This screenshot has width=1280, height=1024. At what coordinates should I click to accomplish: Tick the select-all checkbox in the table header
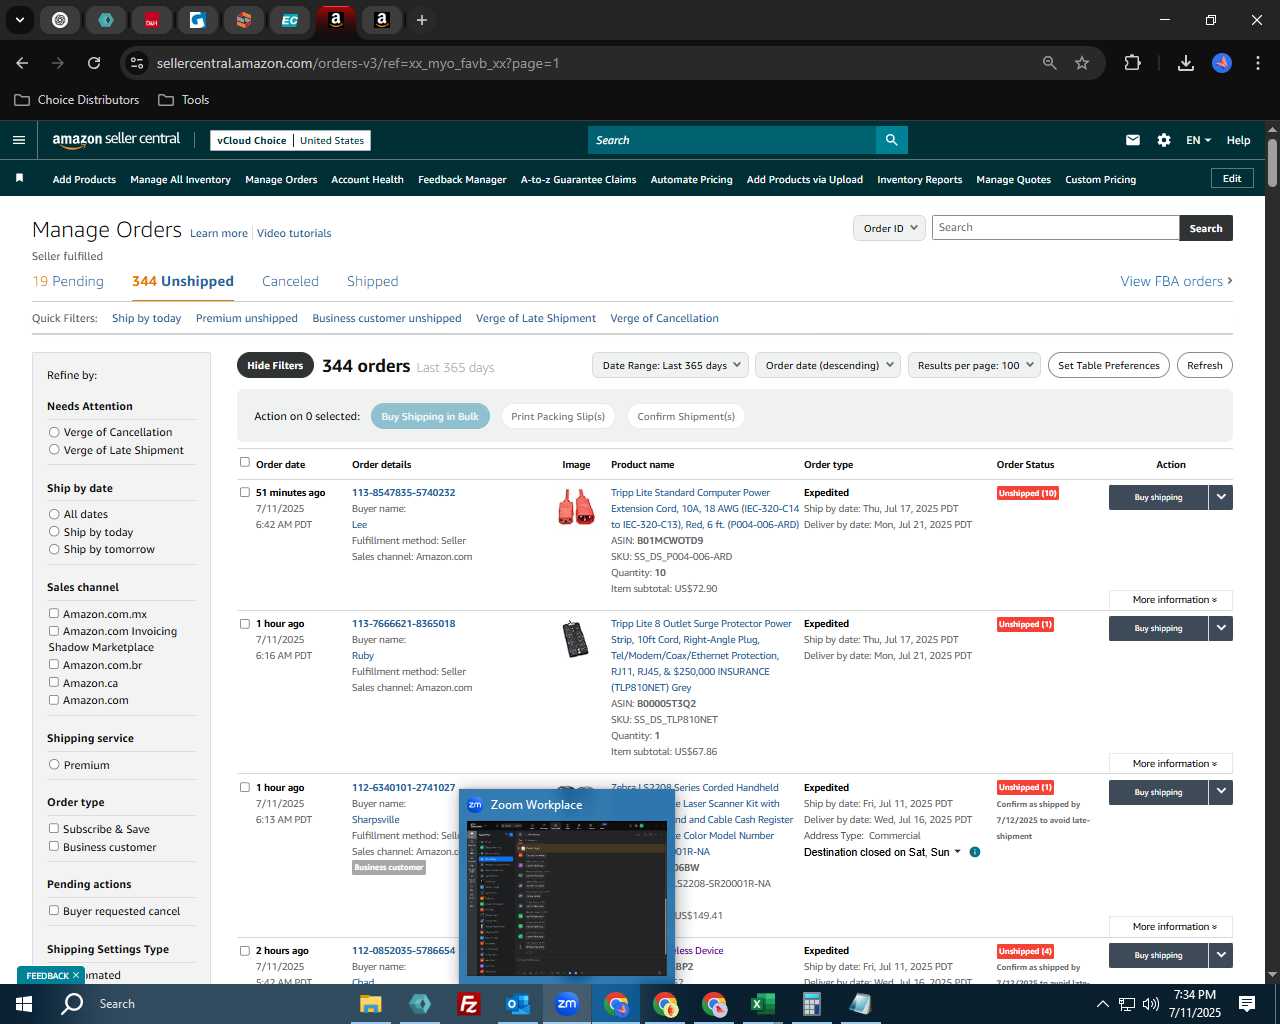(245, 462)
